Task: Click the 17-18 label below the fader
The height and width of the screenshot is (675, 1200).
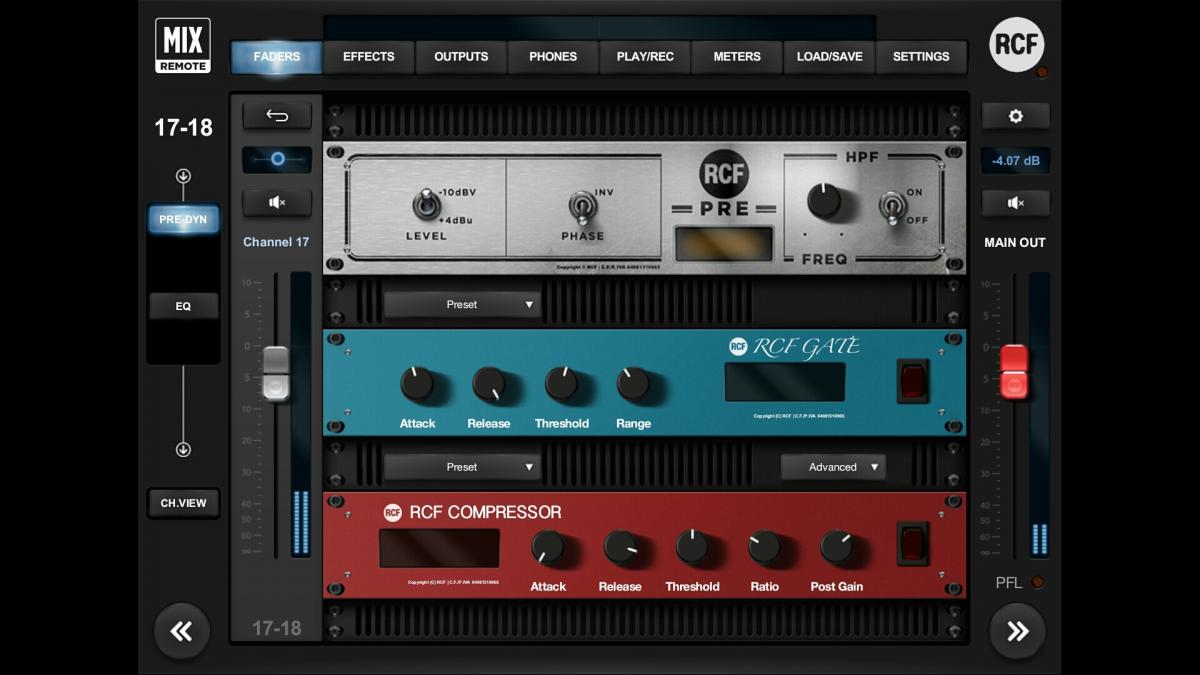Action: (x=277, y=628)
